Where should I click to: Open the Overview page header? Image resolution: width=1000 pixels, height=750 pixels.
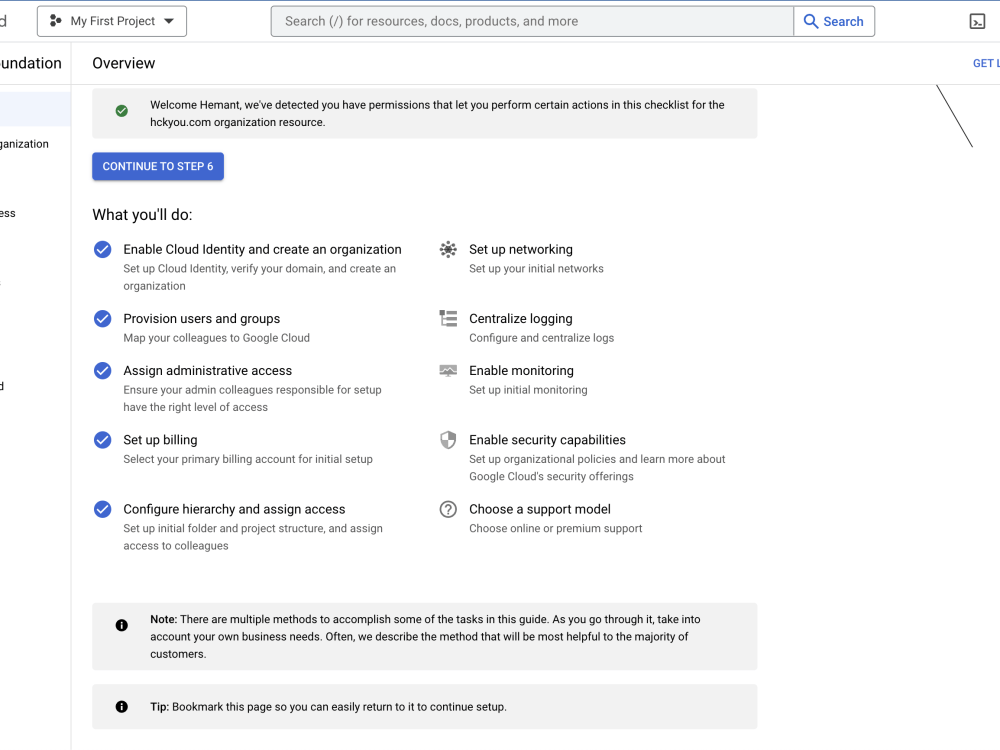tap(123, 62)
